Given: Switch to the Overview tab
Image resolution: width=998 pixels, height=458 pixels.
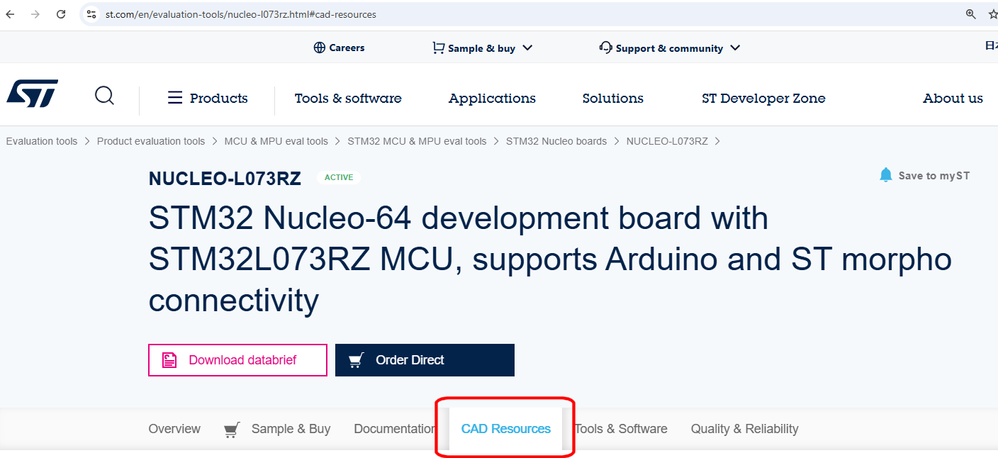Looking at the screenshot, I should 174,429.
